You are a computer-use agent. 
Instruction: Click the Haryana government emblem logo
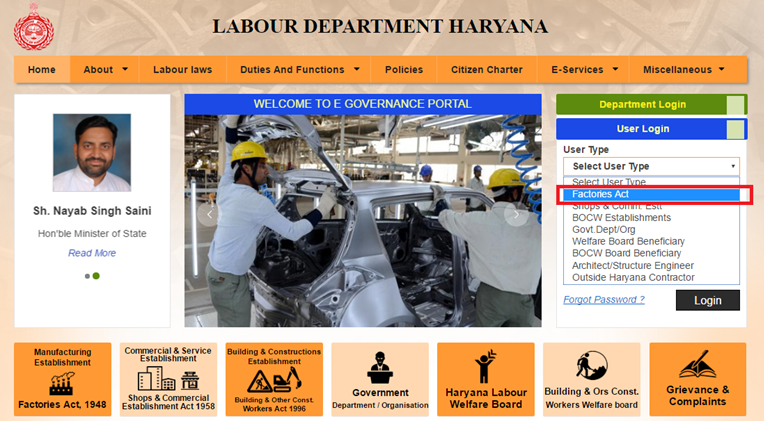(x=34, y=26)
